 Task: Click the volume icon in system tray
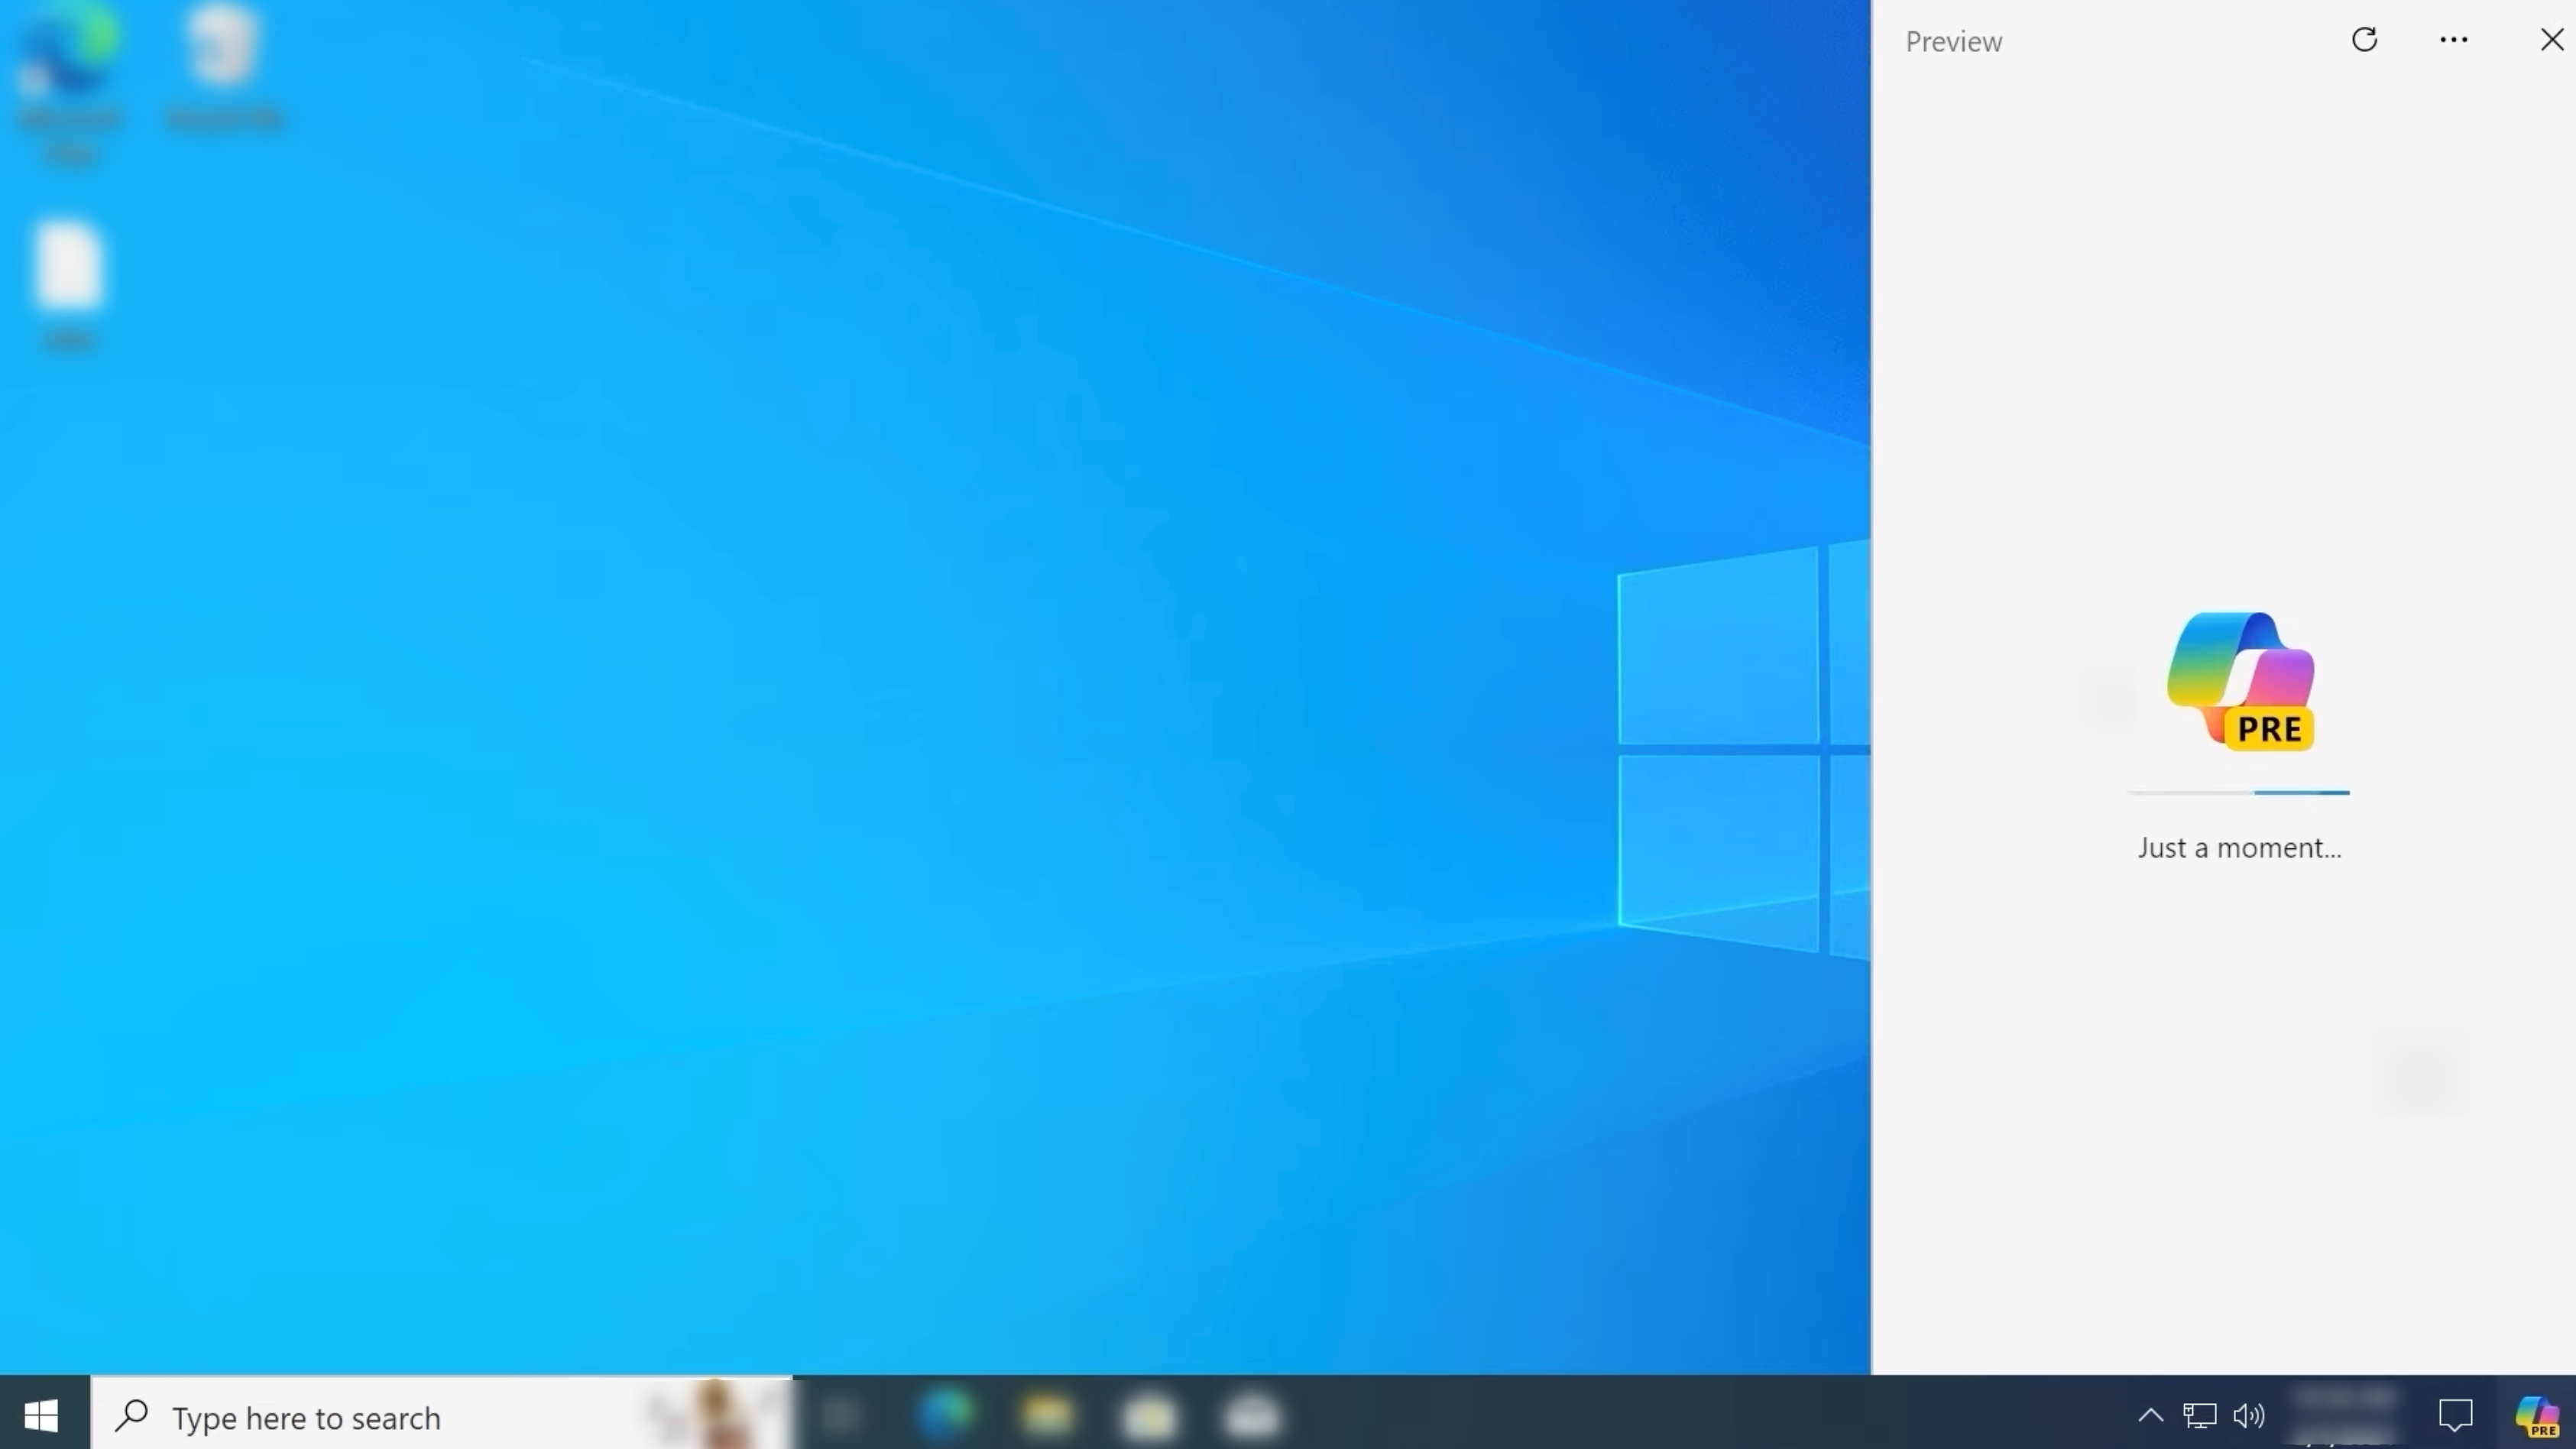[2249, 1415]
